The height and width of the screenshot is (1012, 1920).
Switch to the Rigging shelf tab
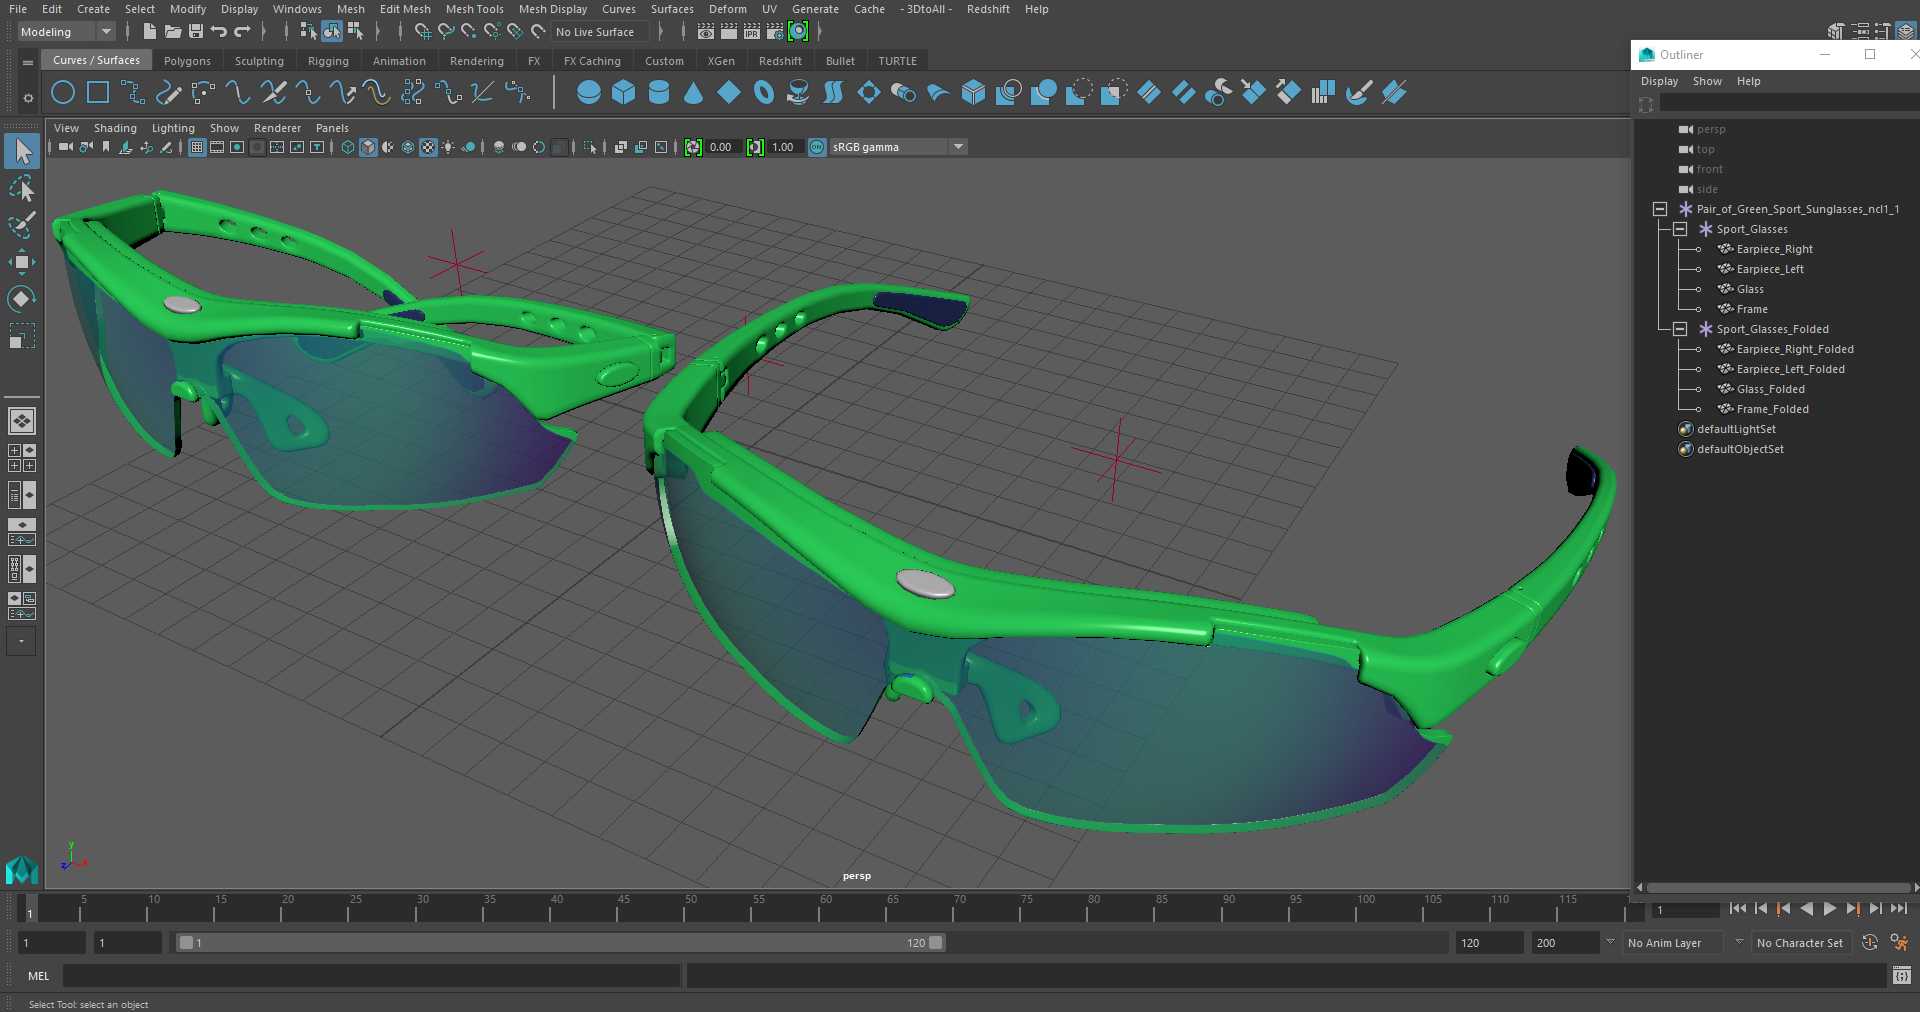tap(328, 61)
